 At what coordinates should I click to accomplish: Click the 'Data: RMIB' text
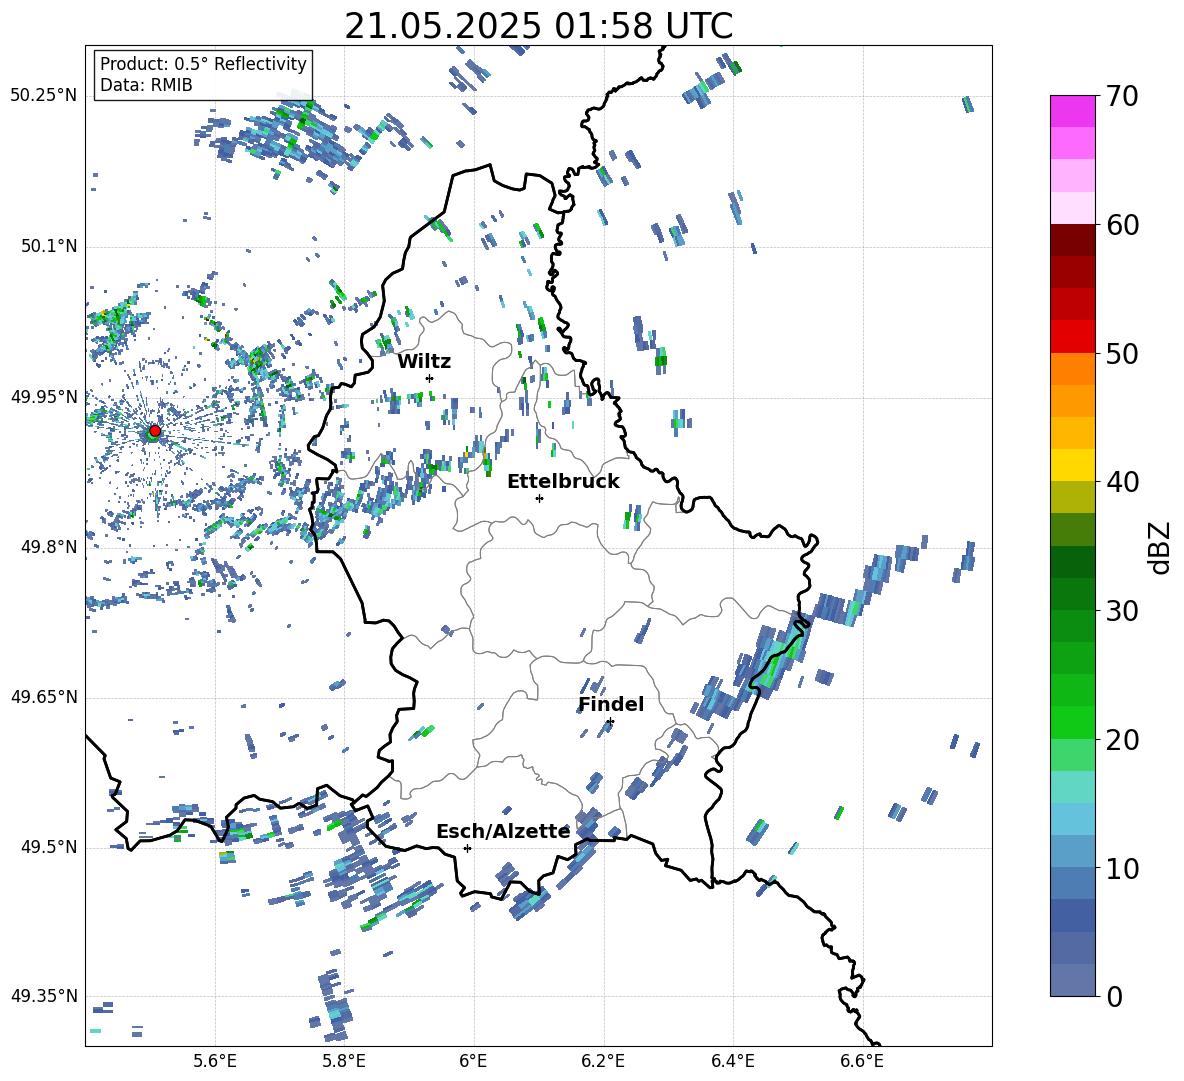point(146,85)
